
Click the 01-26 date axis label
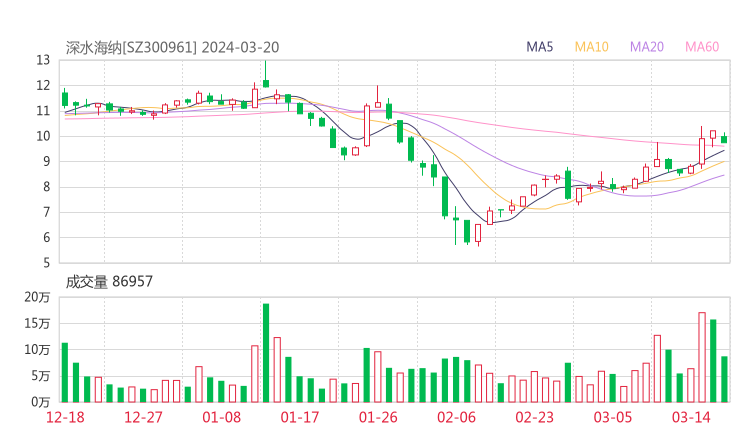point(378,417)
